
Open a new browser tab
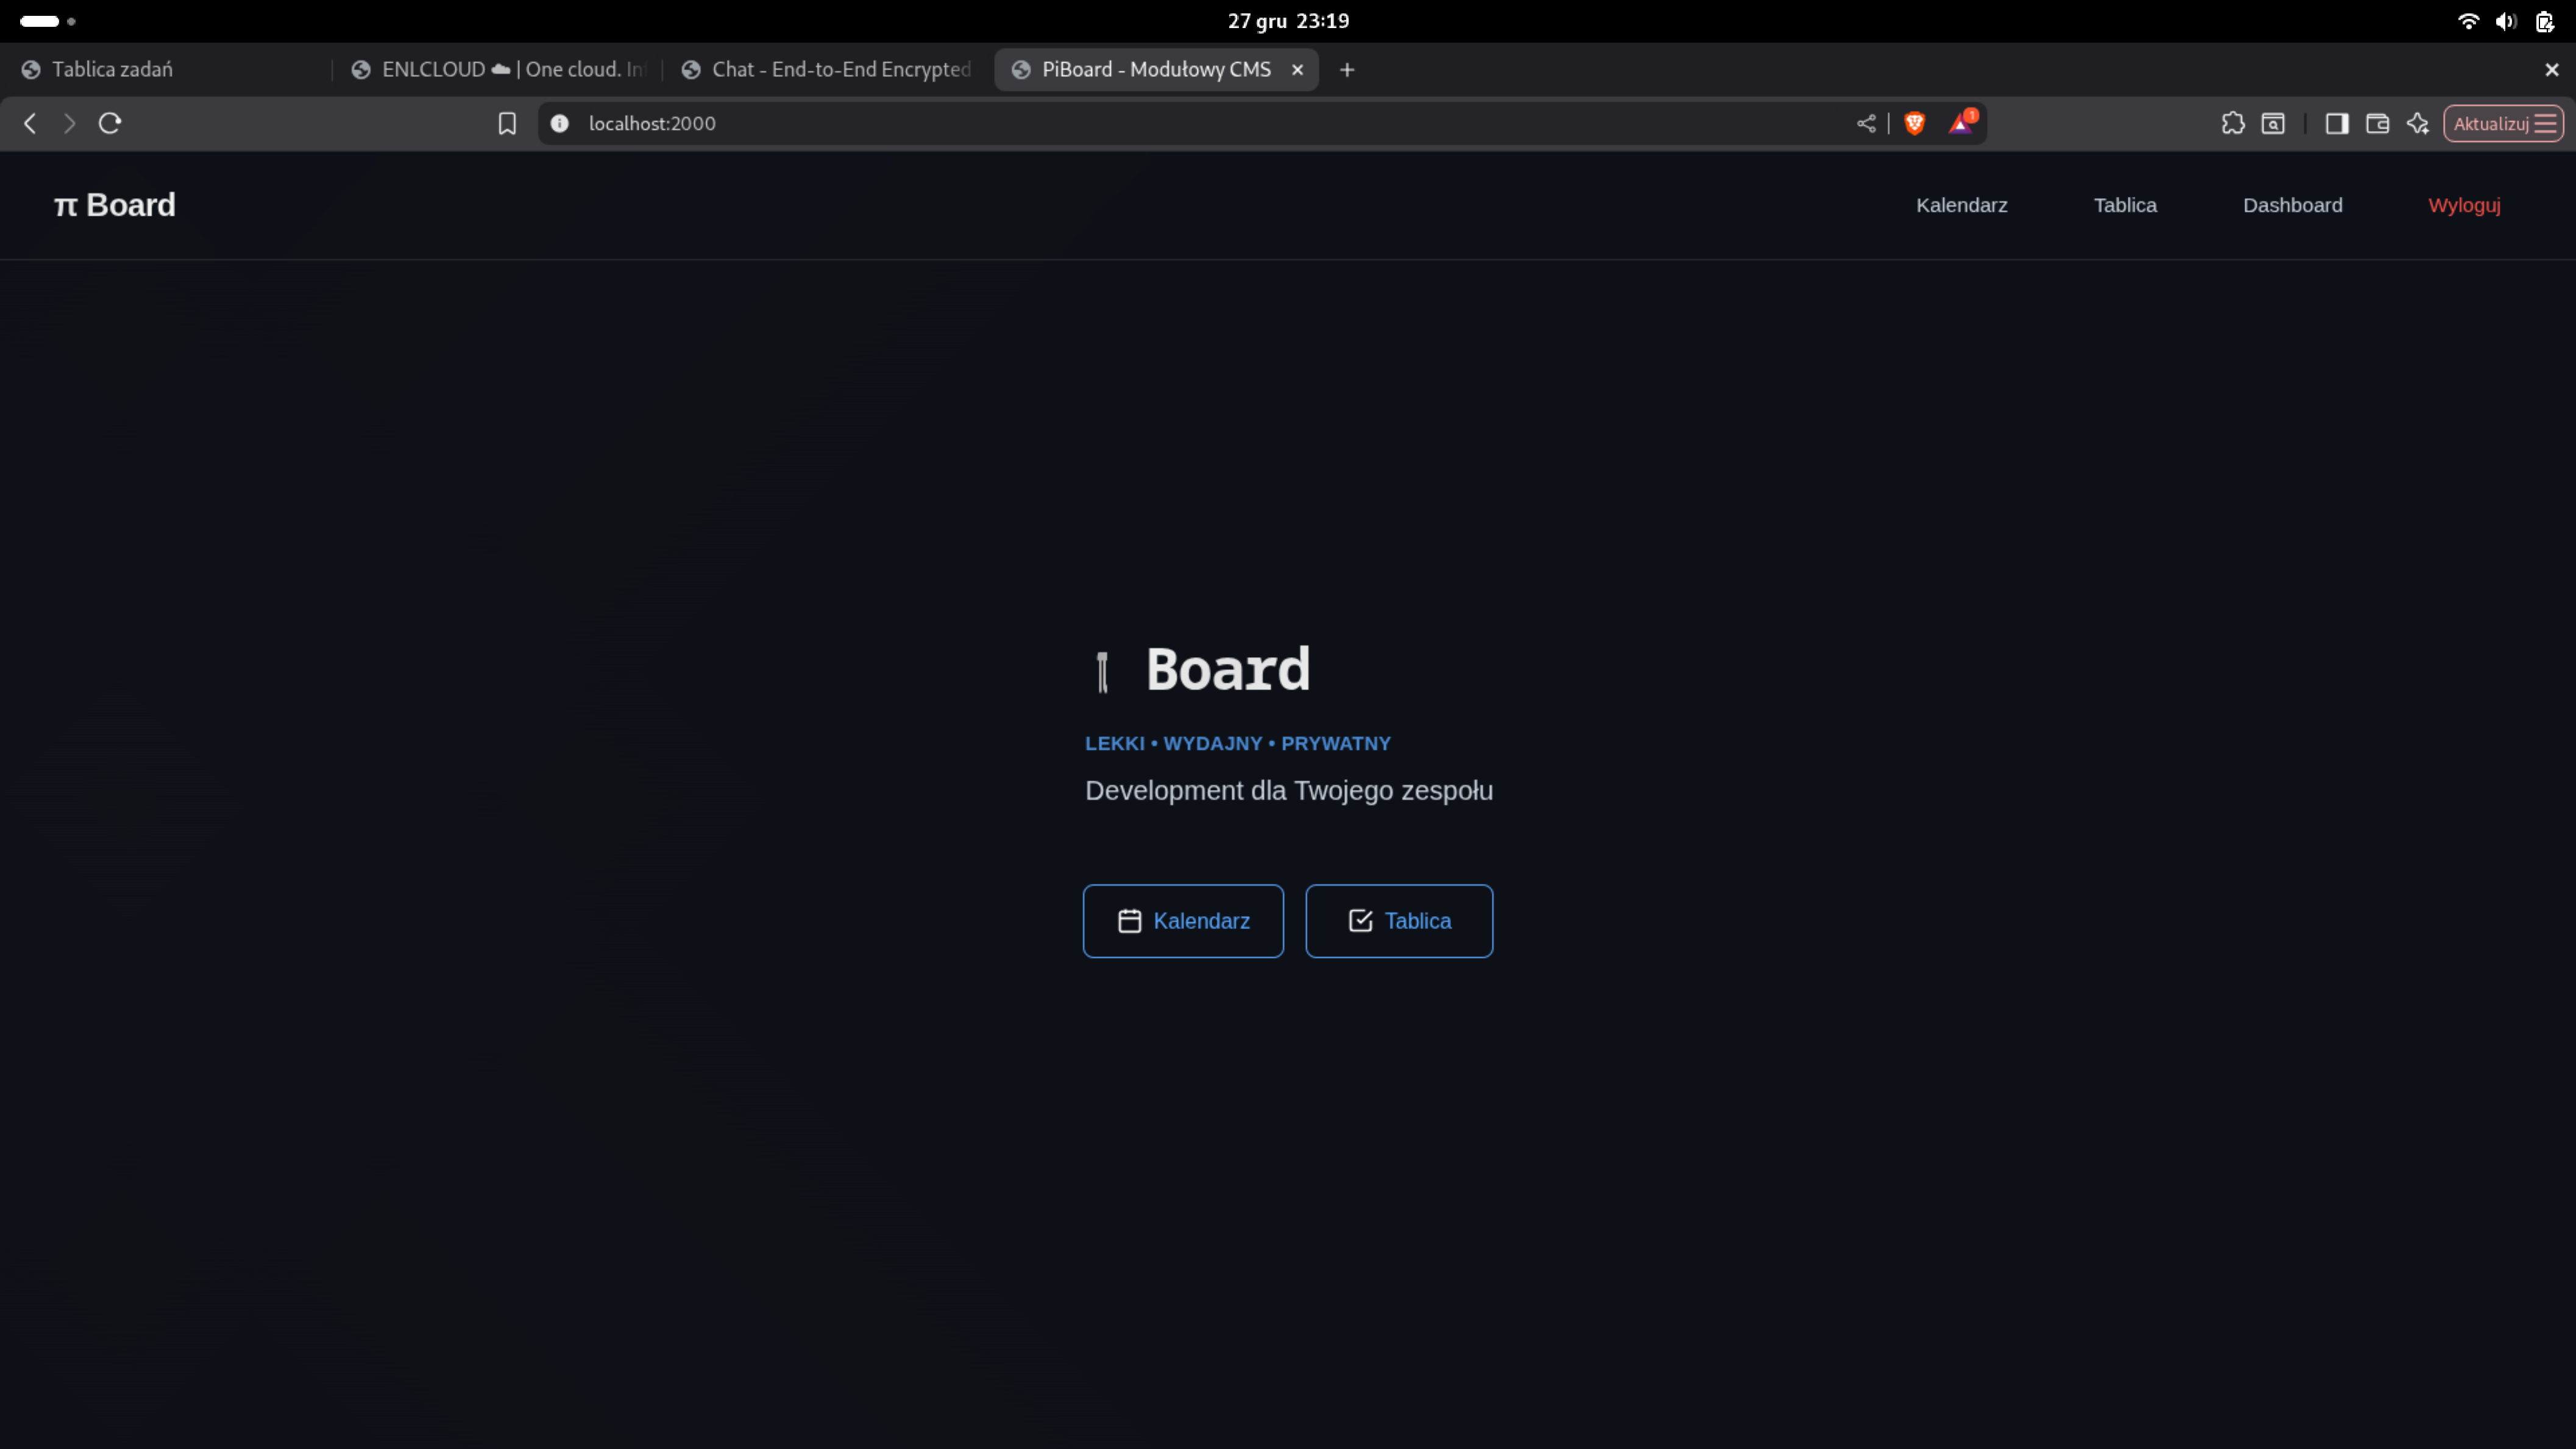point(1347,69)
